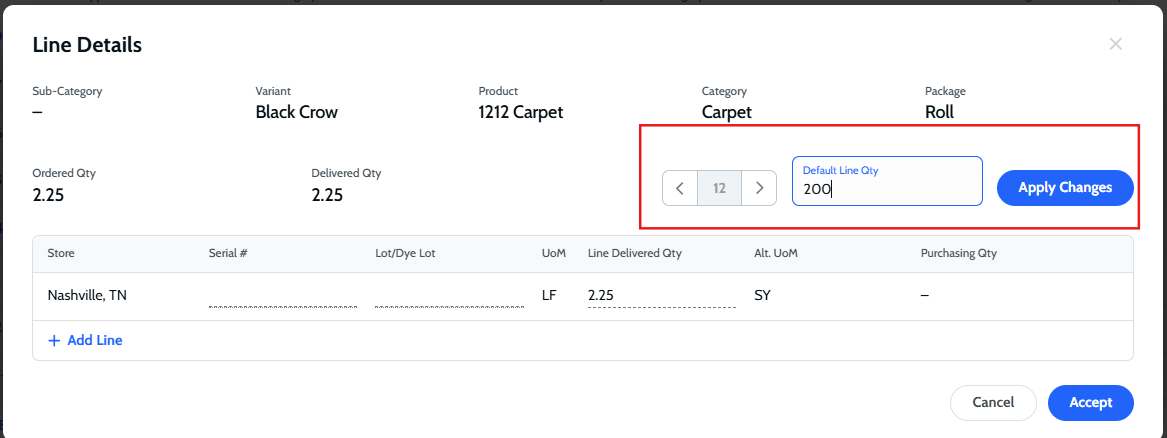1167x438 pixels.
Task: Click the Roll package value
Action: (939, 112)
